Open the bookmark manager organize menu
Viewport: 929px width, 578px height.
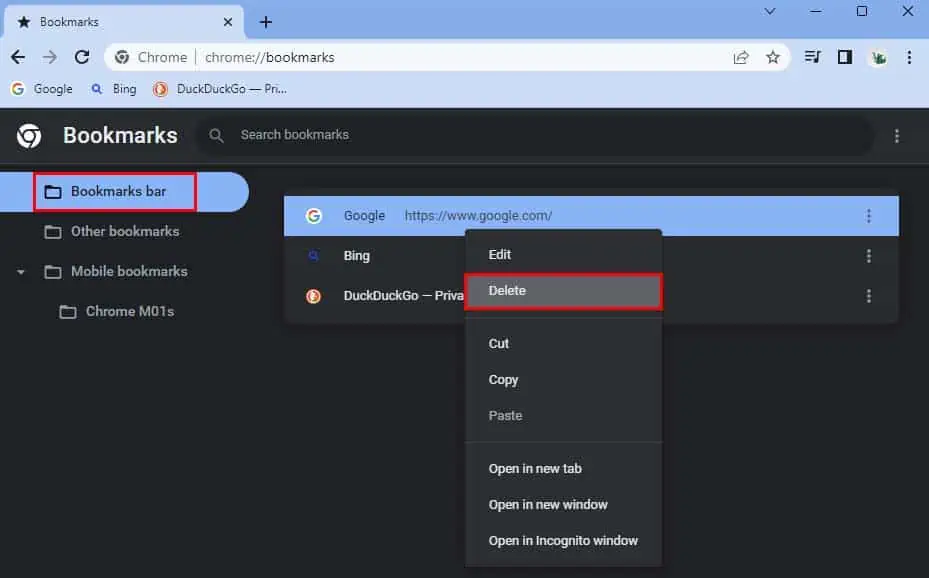click(897, 136)
